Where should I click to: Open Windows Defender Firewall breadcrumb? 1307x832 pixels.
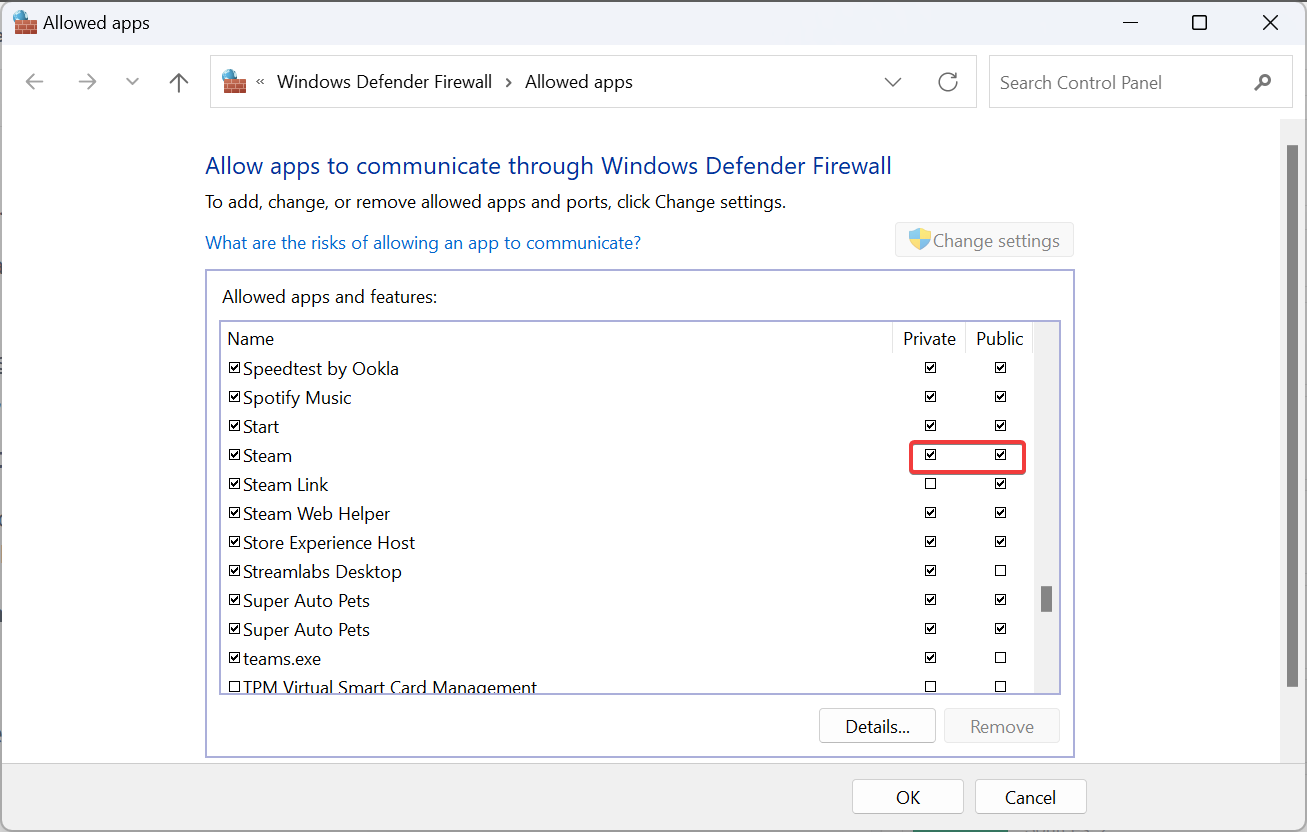click(x=385, y=82)
